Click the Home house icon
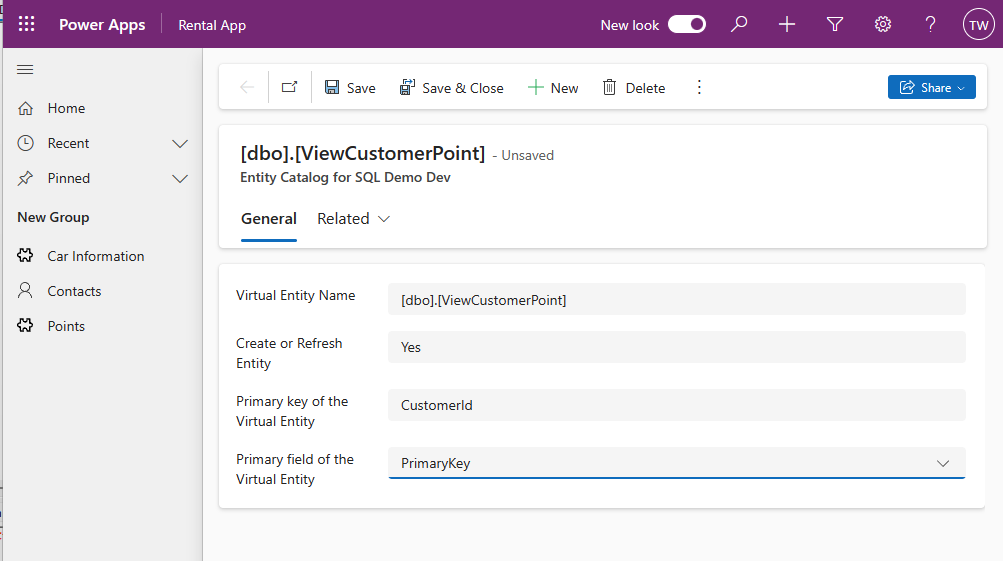1003x561 pixels. pos(25,108)
